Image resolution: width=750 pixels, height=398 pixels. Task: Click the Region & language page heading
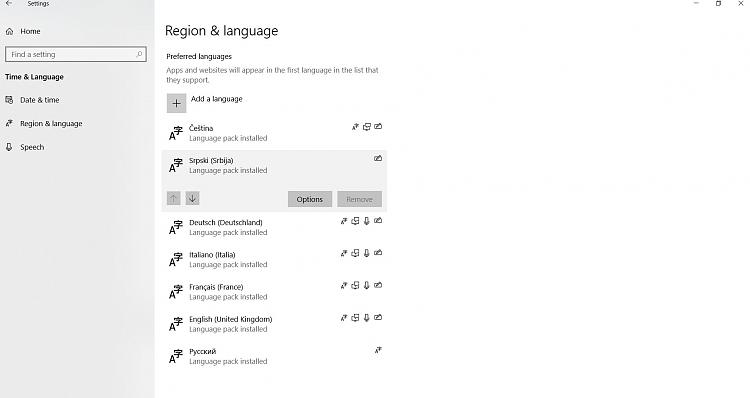click(x=221, y=31)
